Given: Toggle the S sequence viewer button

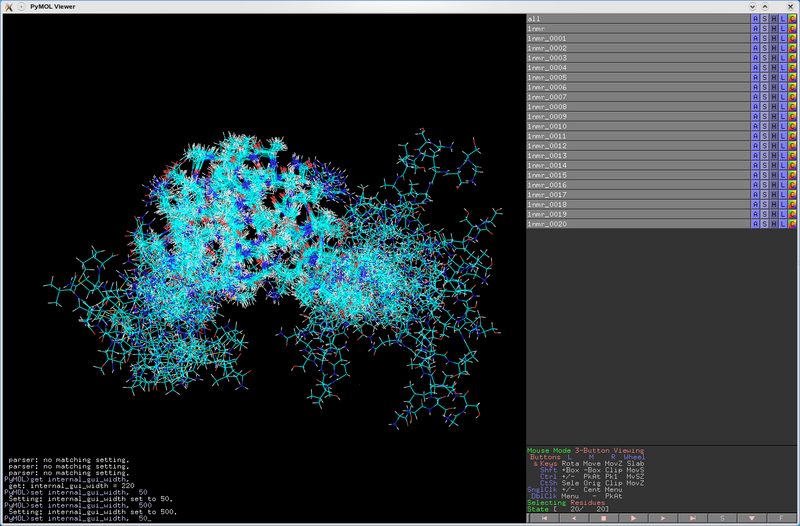Looking at the screenshot, I should (x=722, y=518).
